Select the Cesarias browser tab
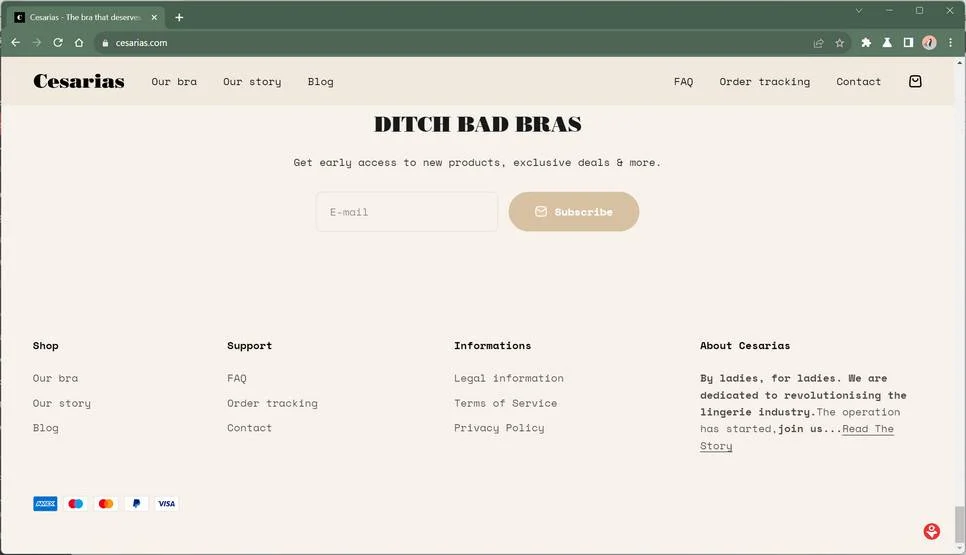This screenshot has height=555, width=966. tap(85, 17)
